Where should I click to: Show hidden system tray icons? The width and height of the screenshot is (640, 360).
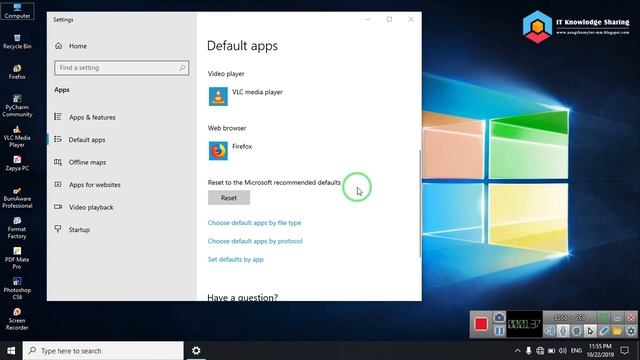click(517, 351)
